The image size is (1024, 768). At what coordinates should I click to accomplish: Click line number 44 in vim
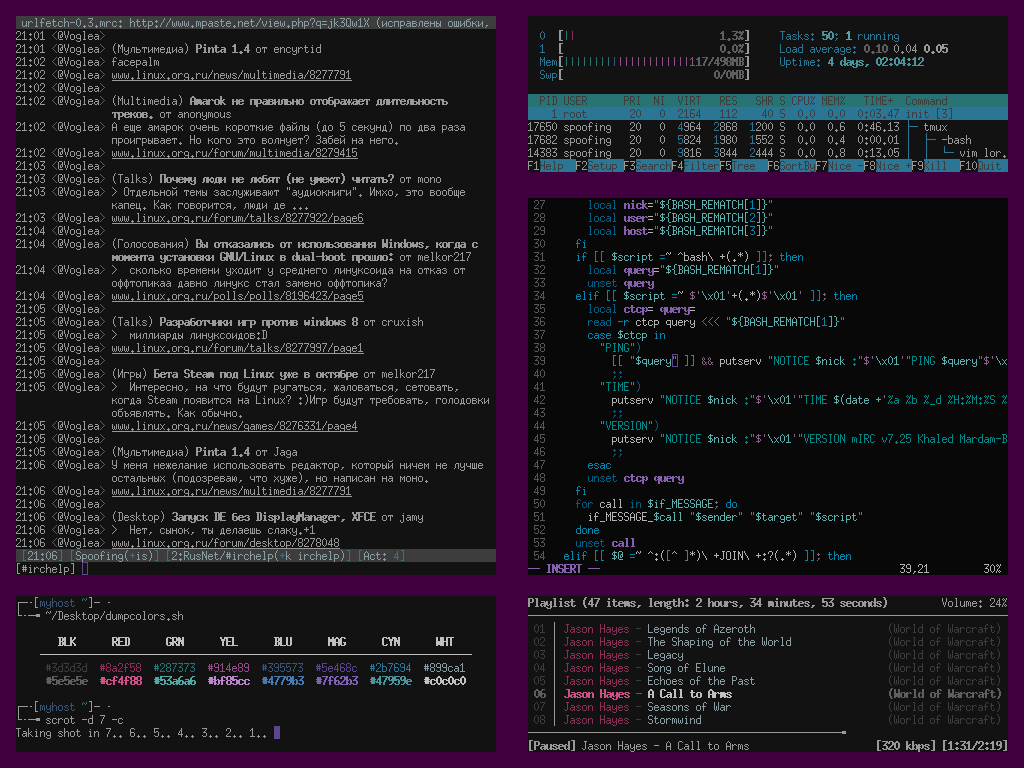click(x=539, y=426)
